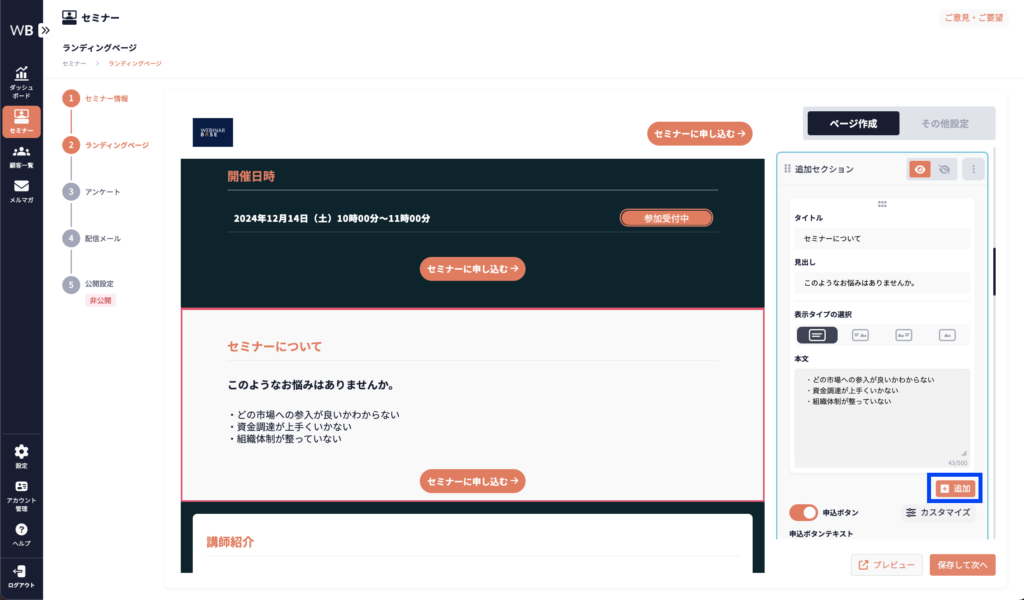This screenshot has height=600, width=1024.
Task: Hide section with crossed-eye icon
Action: (944, 169)
